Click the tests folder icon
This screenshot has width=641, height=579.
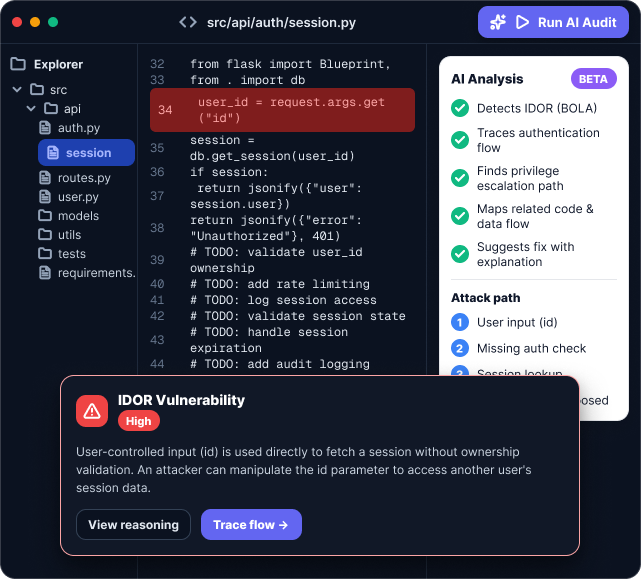pos(45,254)
